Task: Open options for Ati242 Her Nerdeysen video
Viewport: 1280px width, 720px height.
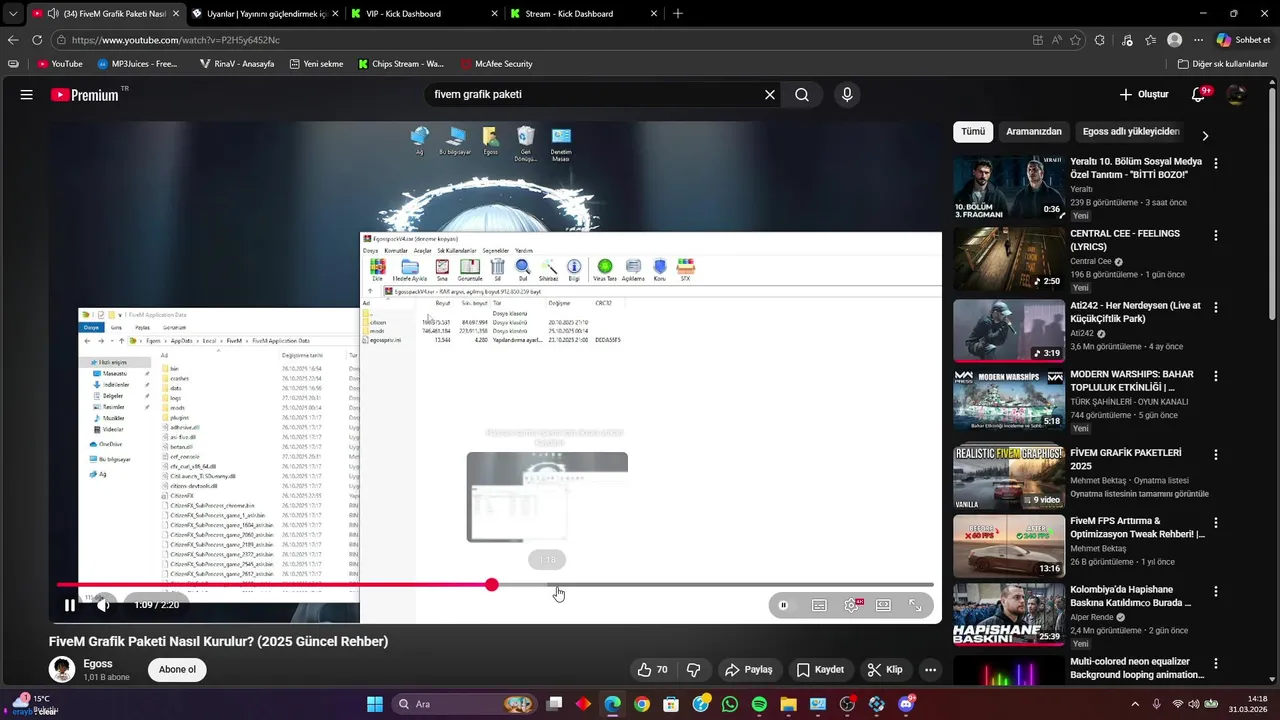Action: [x=1216, y=306]
